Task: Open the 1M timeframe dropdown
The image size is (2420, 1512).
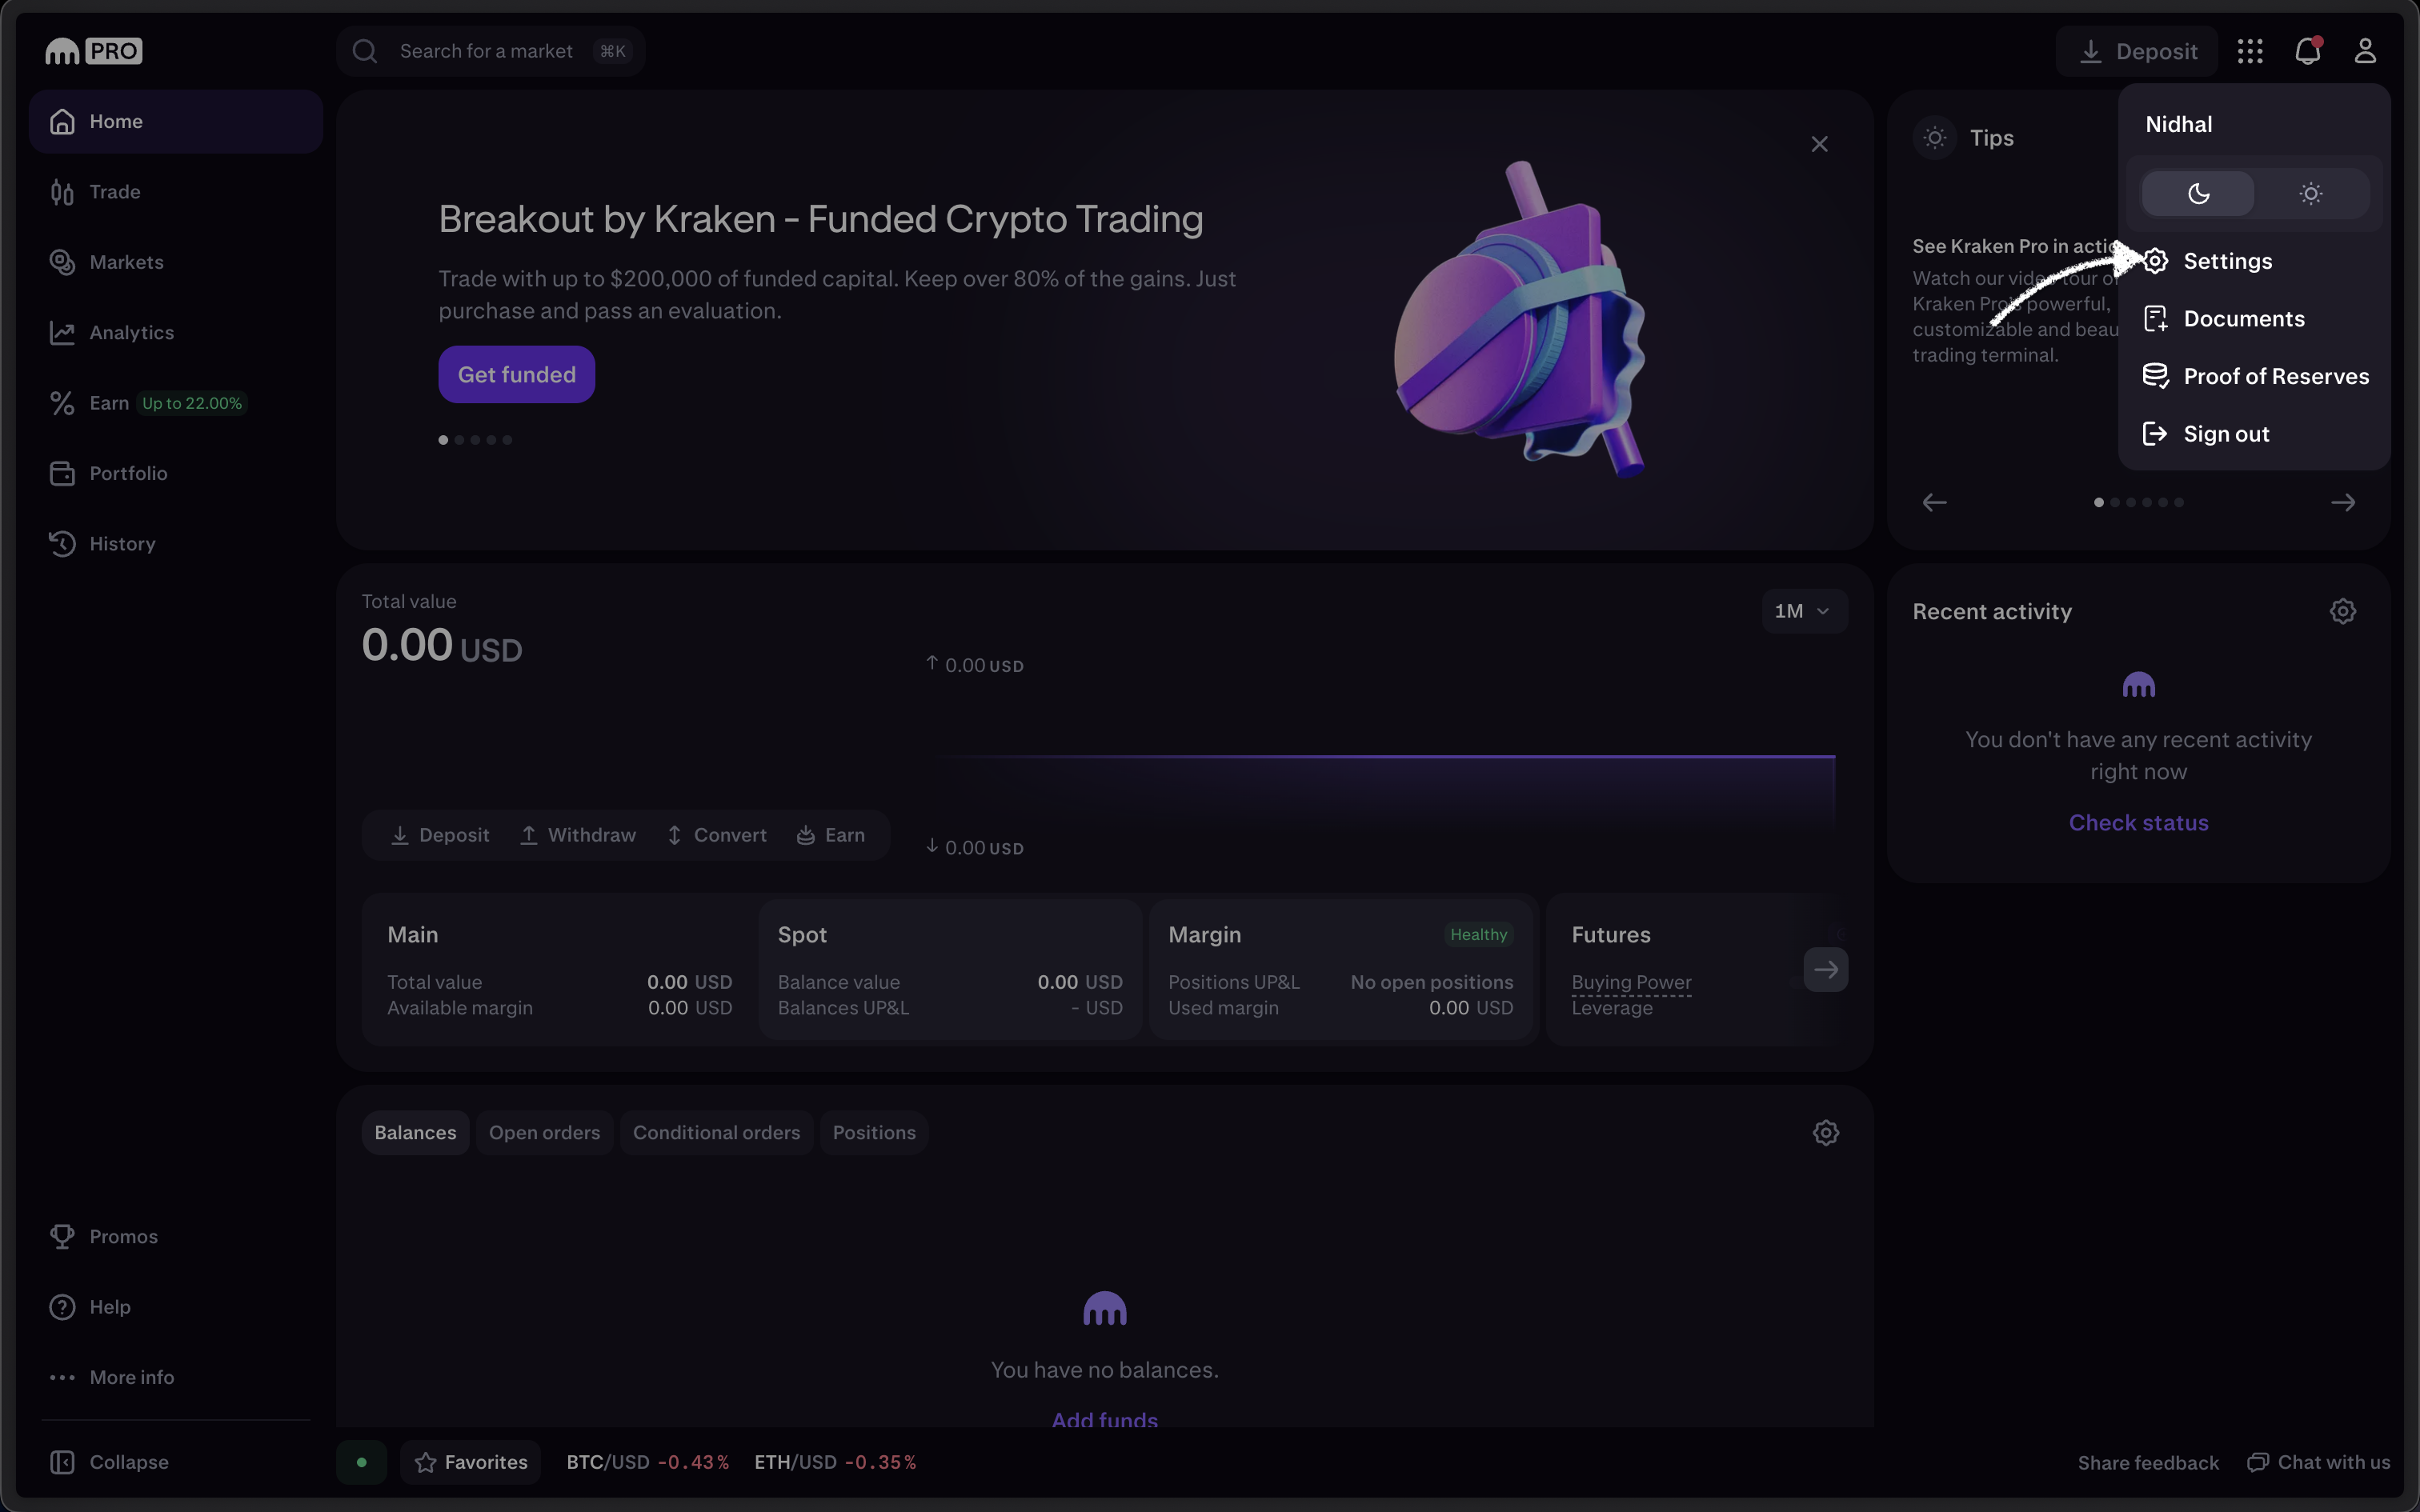Action: [x=1803, y=611]
